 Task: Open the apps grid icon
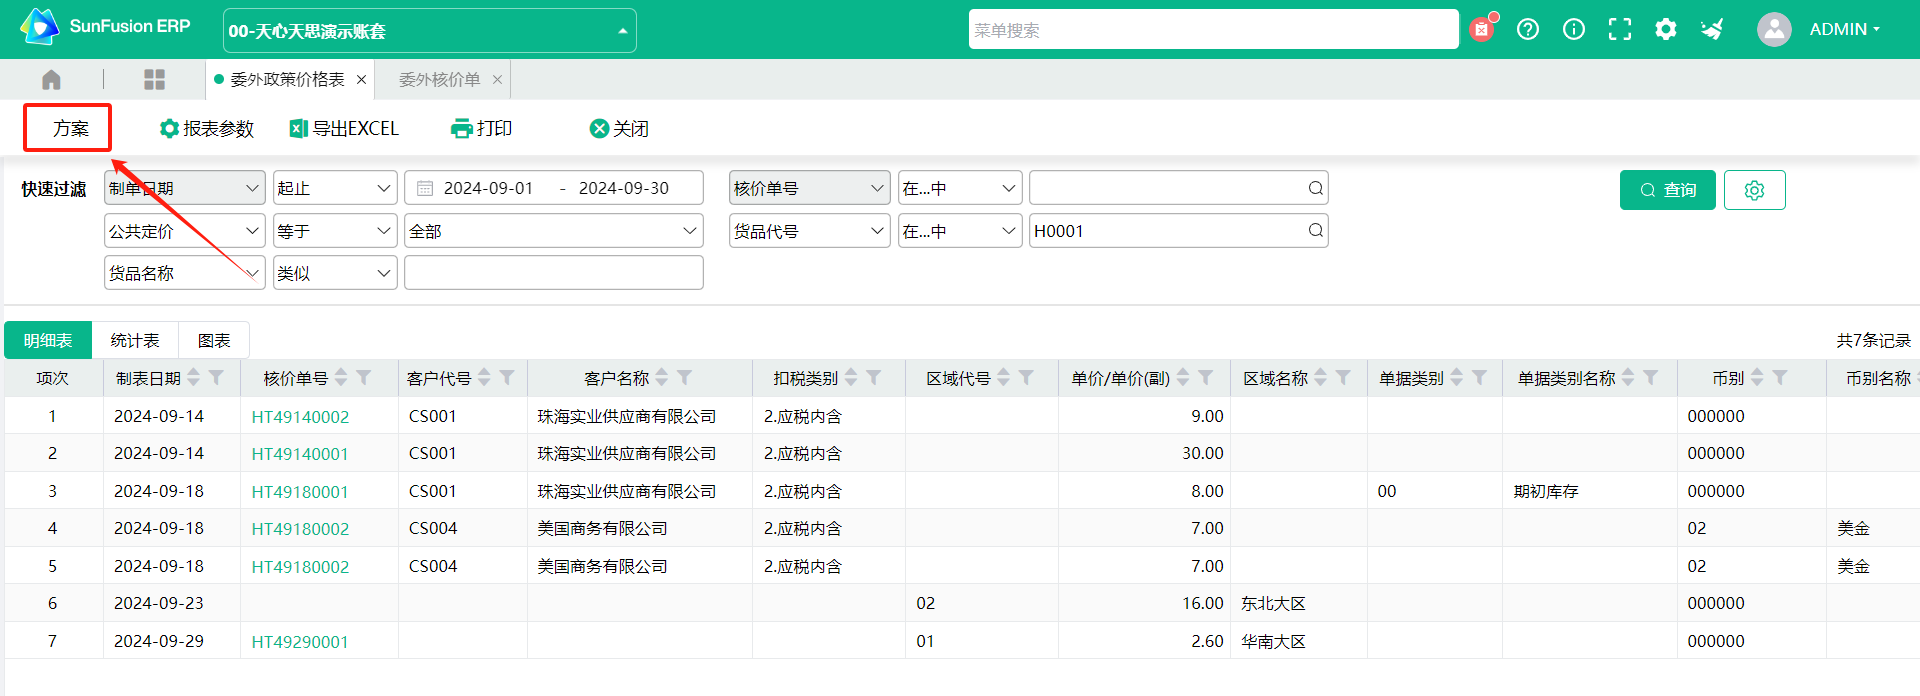[154, 79]
